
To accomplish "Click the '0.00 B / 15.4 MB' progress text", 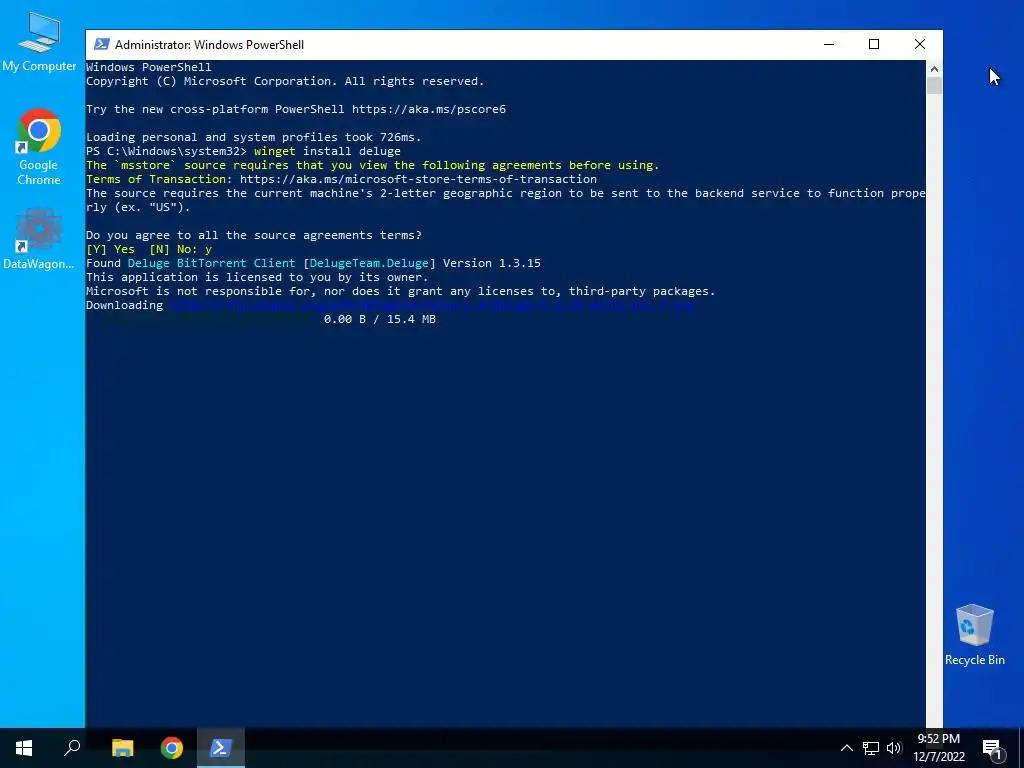I will [x=380, y=319].
